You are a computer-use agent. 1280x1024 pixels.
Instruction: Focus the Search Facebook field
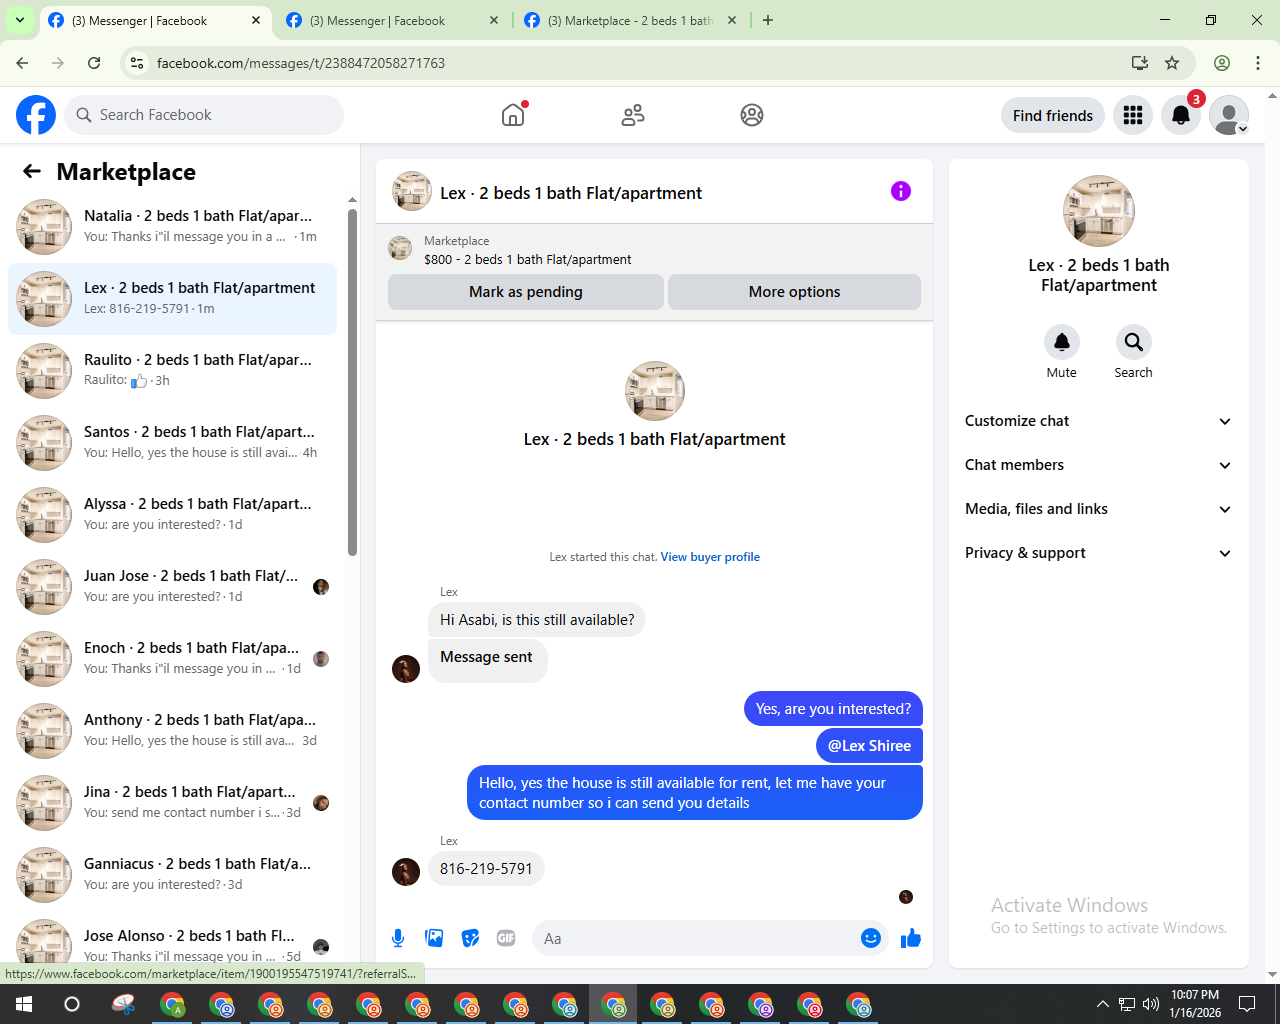click(204, 115)
